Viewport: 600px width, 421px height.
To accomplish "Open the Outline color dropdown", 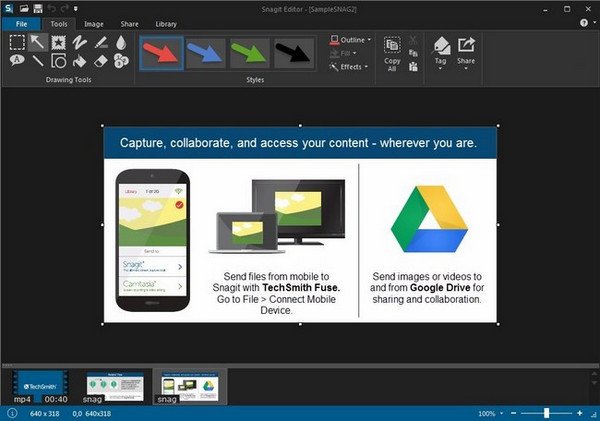I will (350, 40).
